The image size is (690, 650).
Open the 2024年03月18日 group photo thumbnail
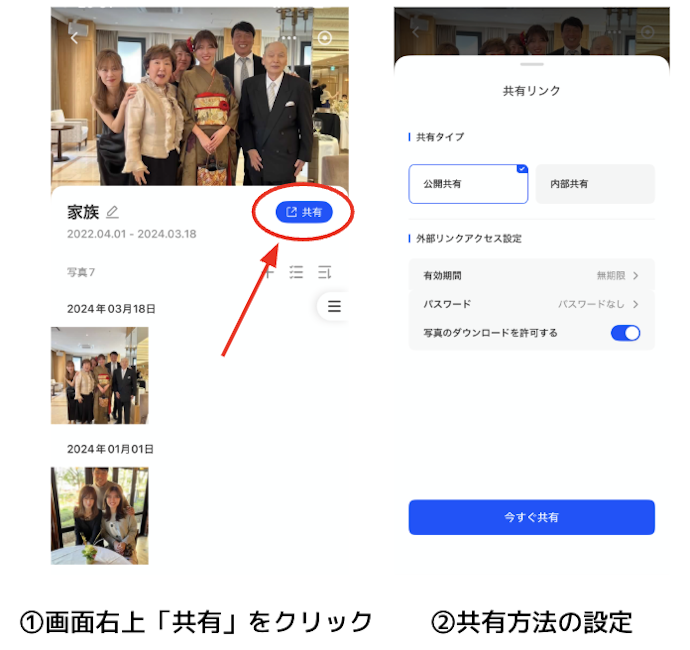click(99, 375)
